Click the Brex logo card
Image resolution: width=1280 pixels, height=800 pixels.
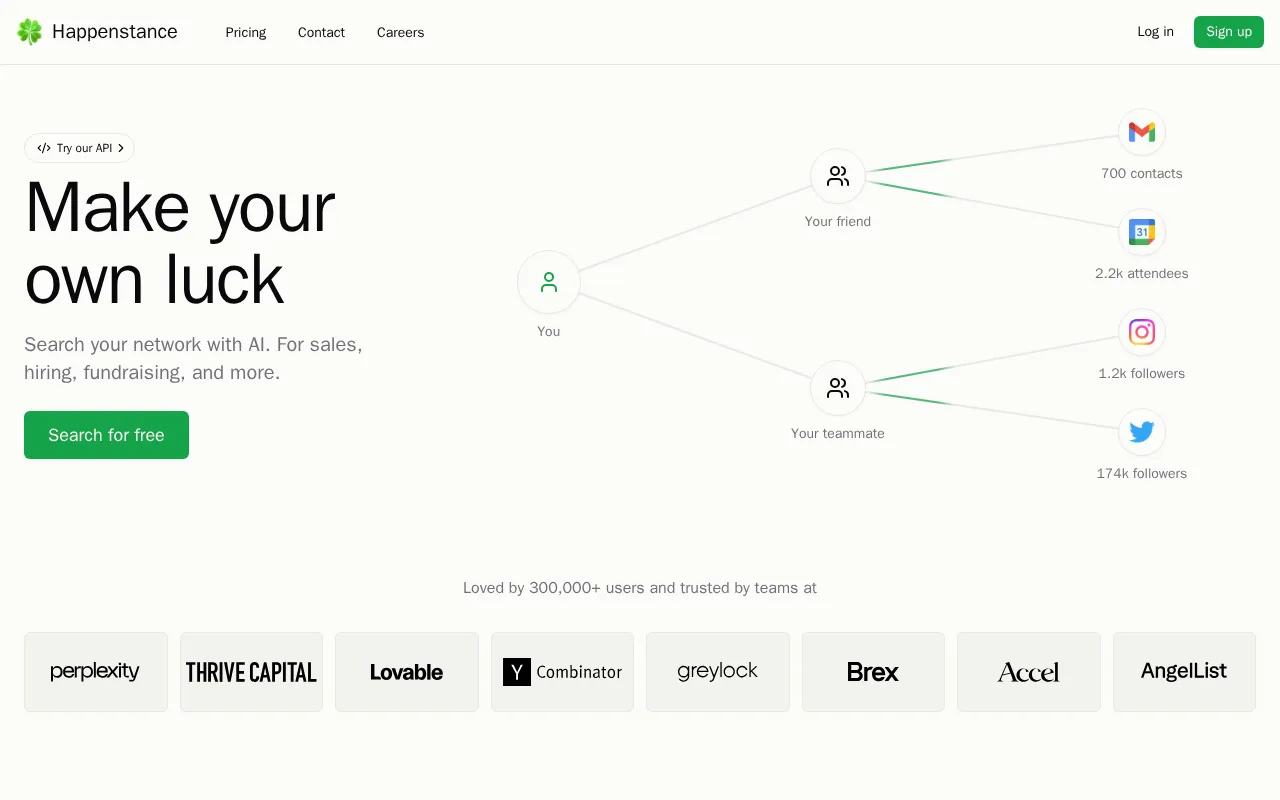pos(873,672)
